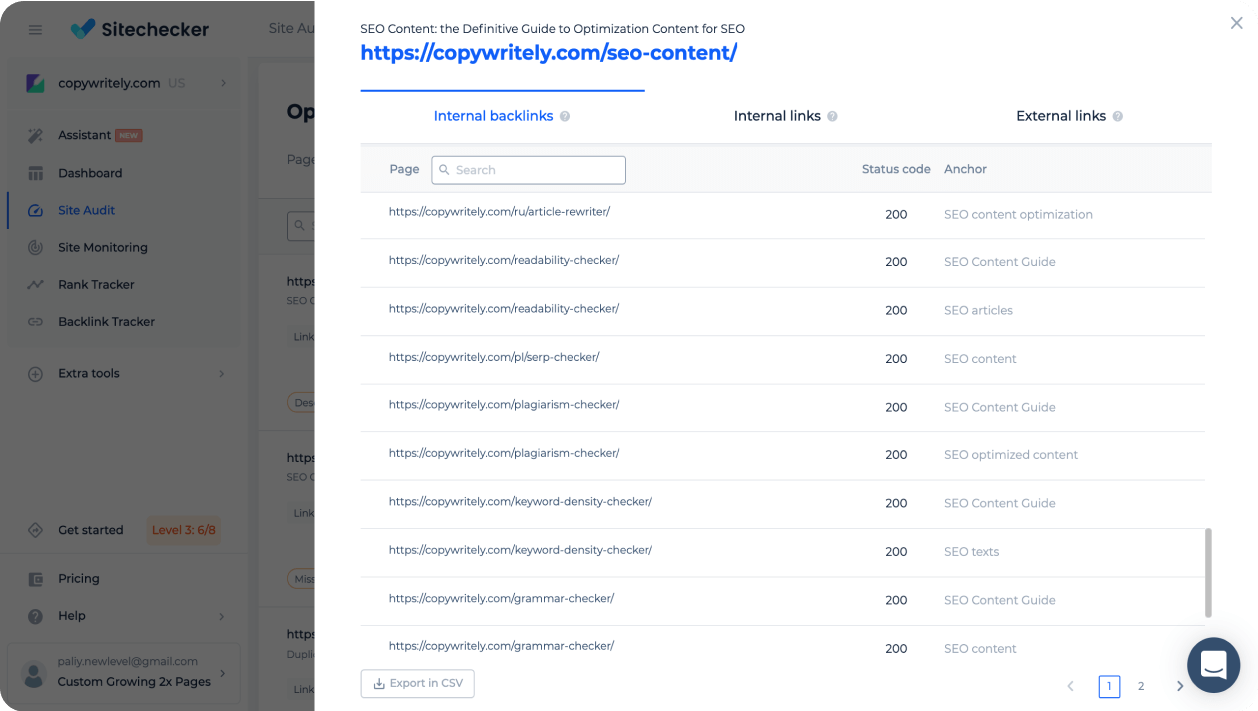1258x711 pixels.
Task: Open Pricing in the sidebar
Action: [x=79, y=578]
